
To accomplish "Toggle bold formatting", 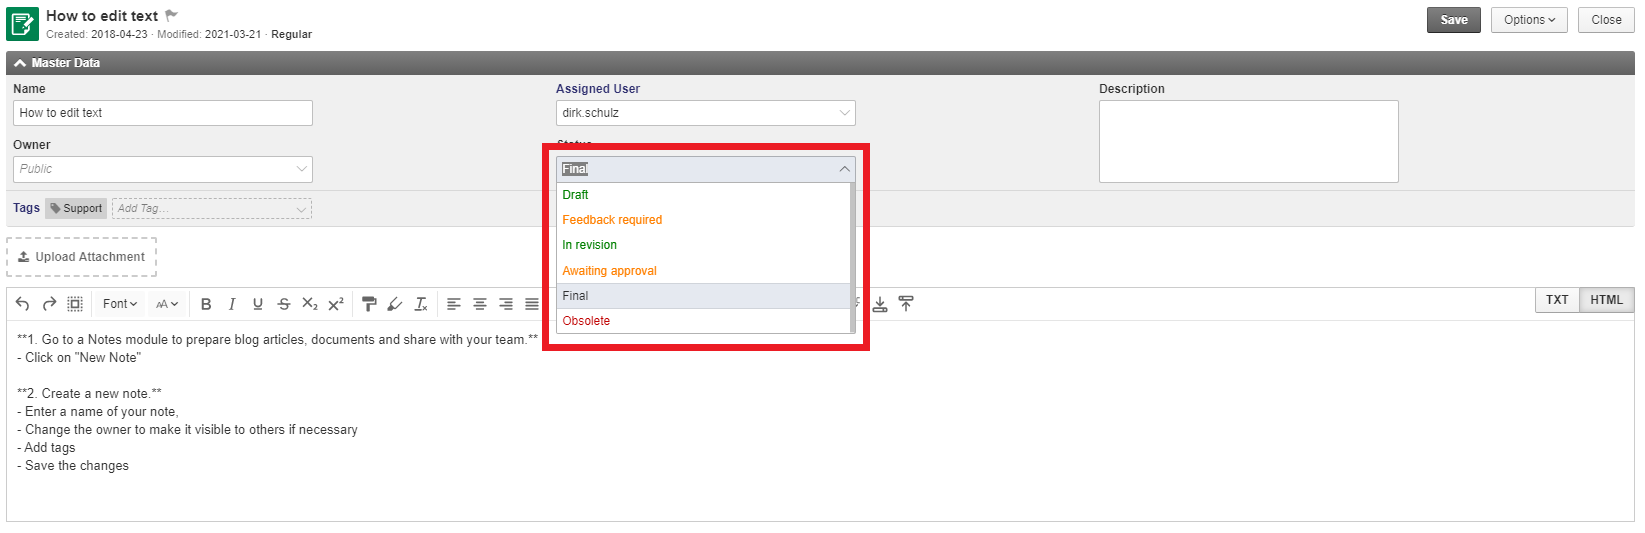I will 206,304.
